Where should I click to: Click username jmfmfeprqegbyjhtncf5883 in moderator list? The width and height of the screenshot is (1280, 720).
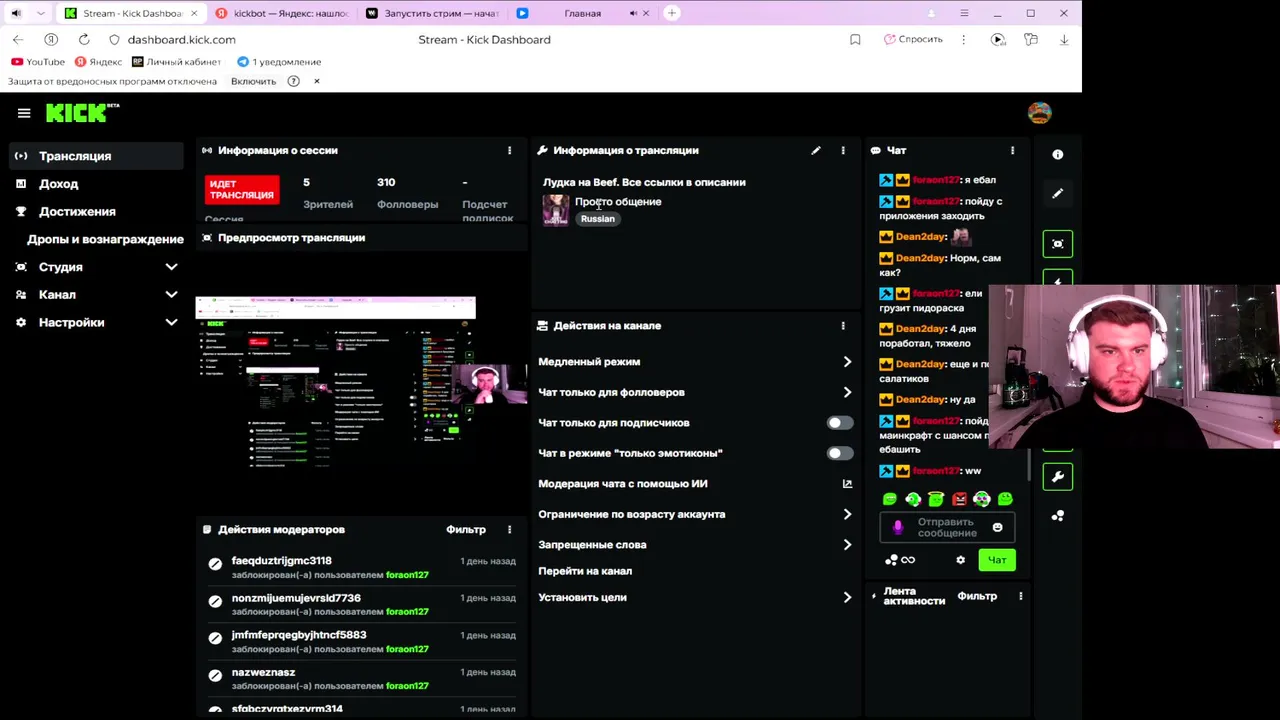coord(299,635)
